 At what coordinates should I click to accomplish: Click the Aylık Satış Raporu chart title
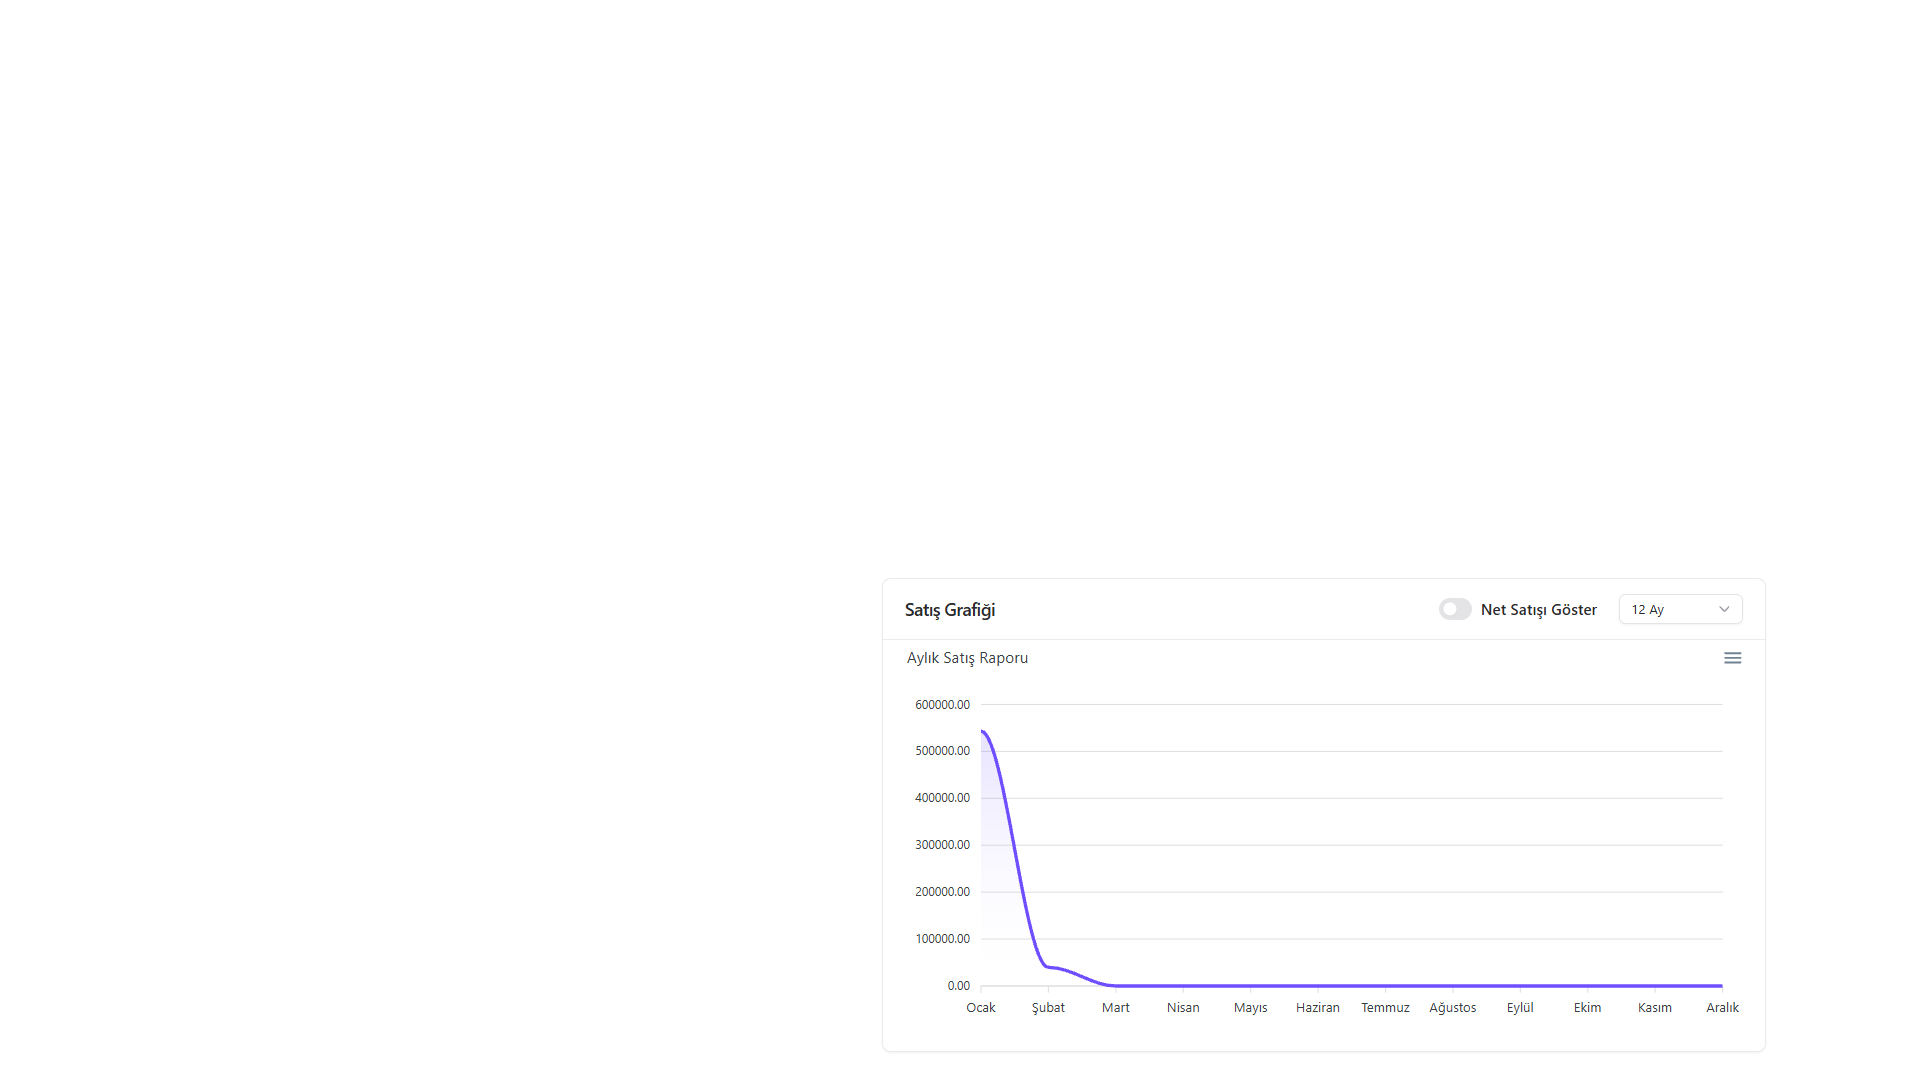tap(967, 658)
